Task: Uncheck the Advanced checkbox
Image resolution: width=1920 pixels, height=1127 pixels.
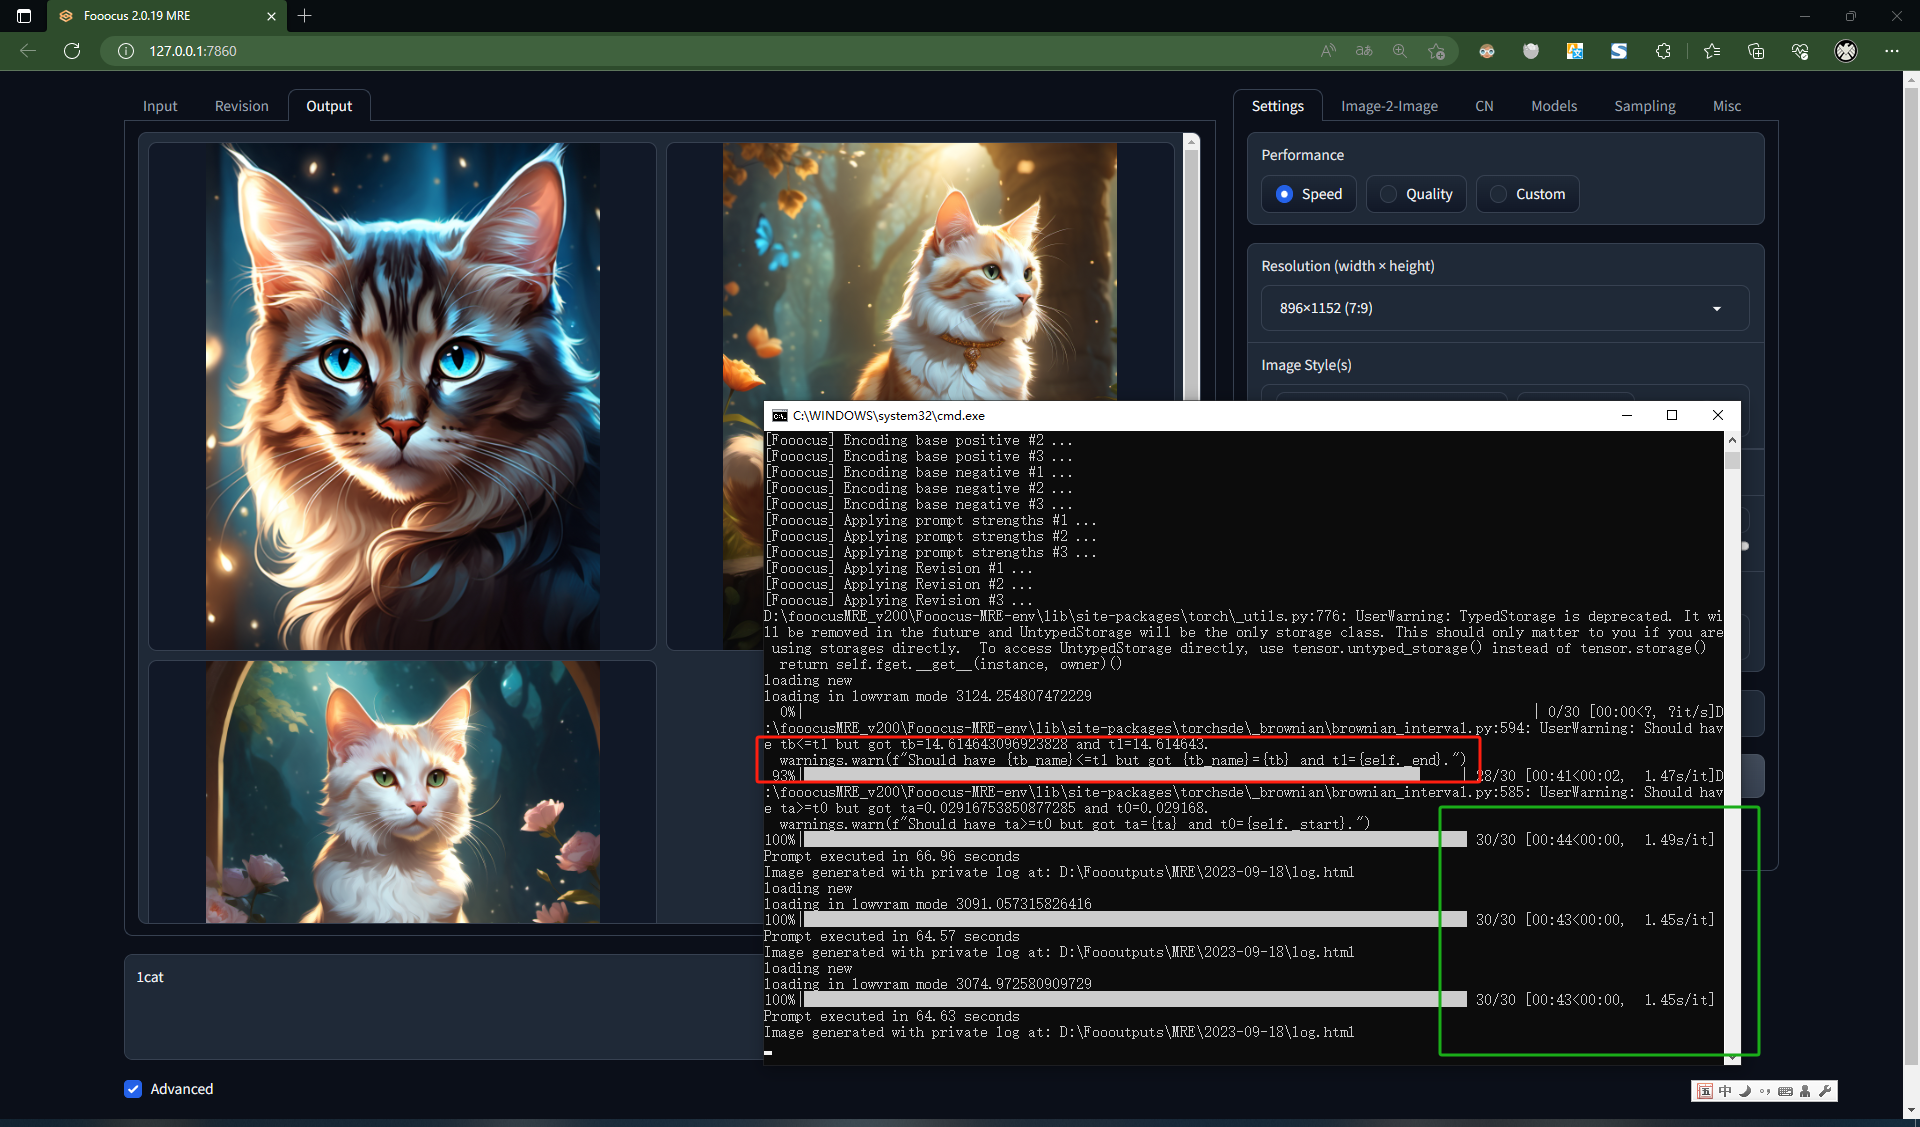Action: 133,1089
